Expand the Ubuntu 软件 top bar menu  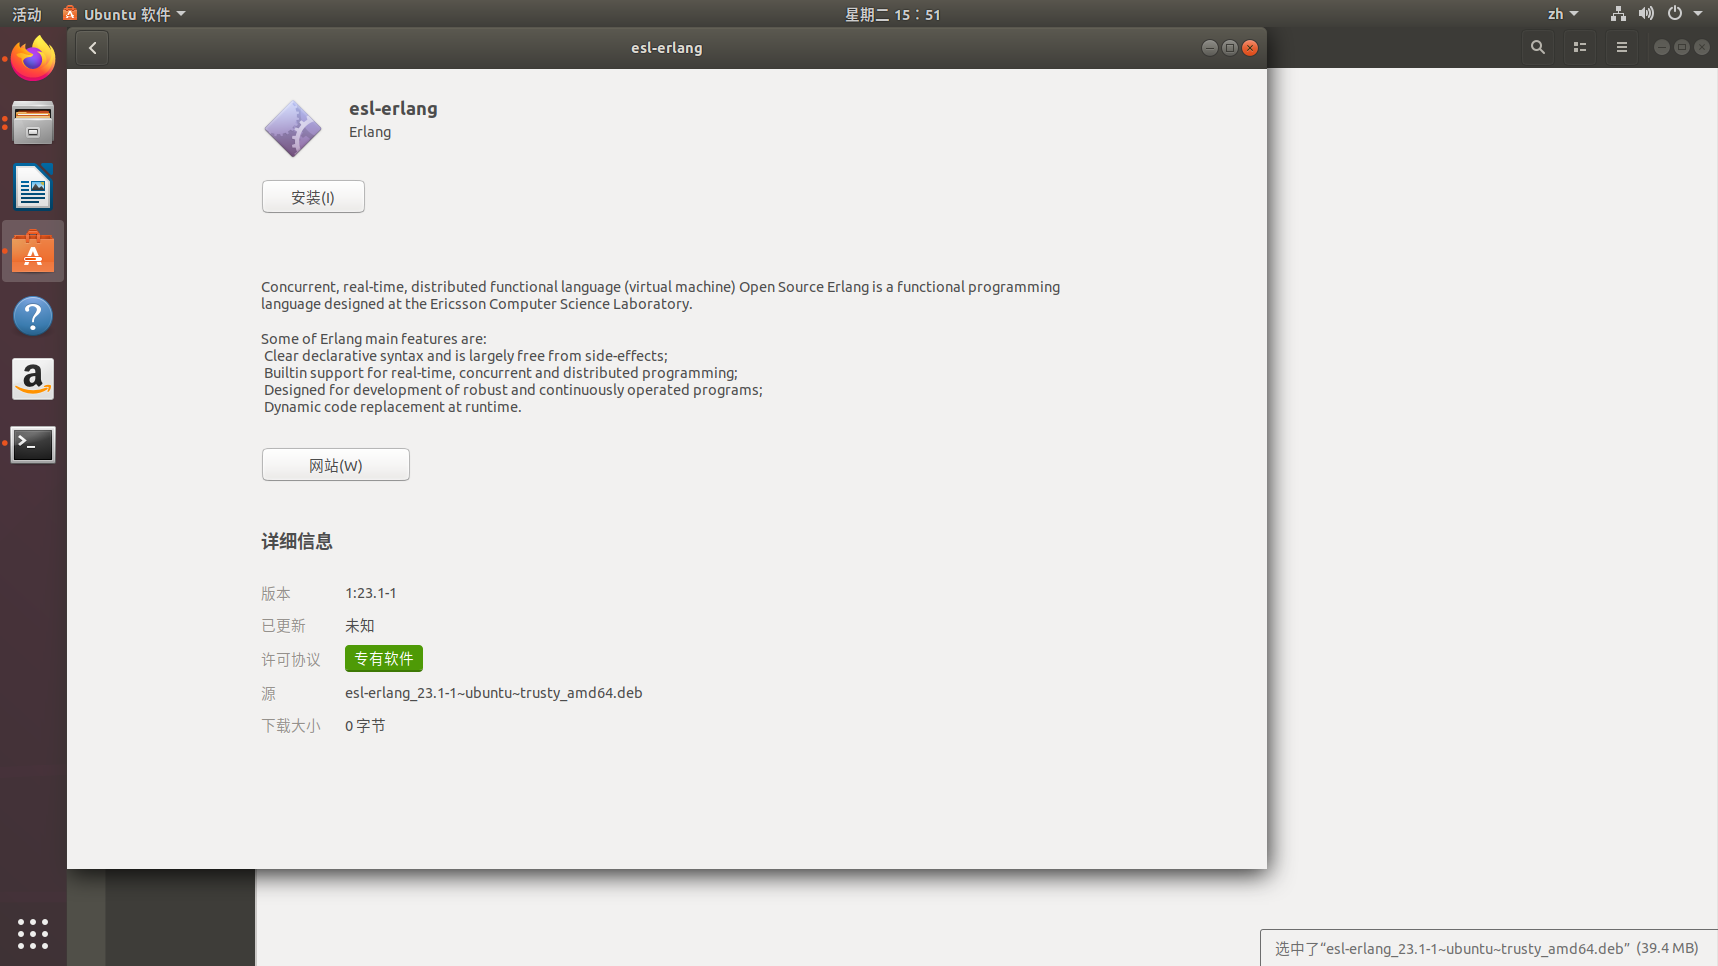[123, 13]
